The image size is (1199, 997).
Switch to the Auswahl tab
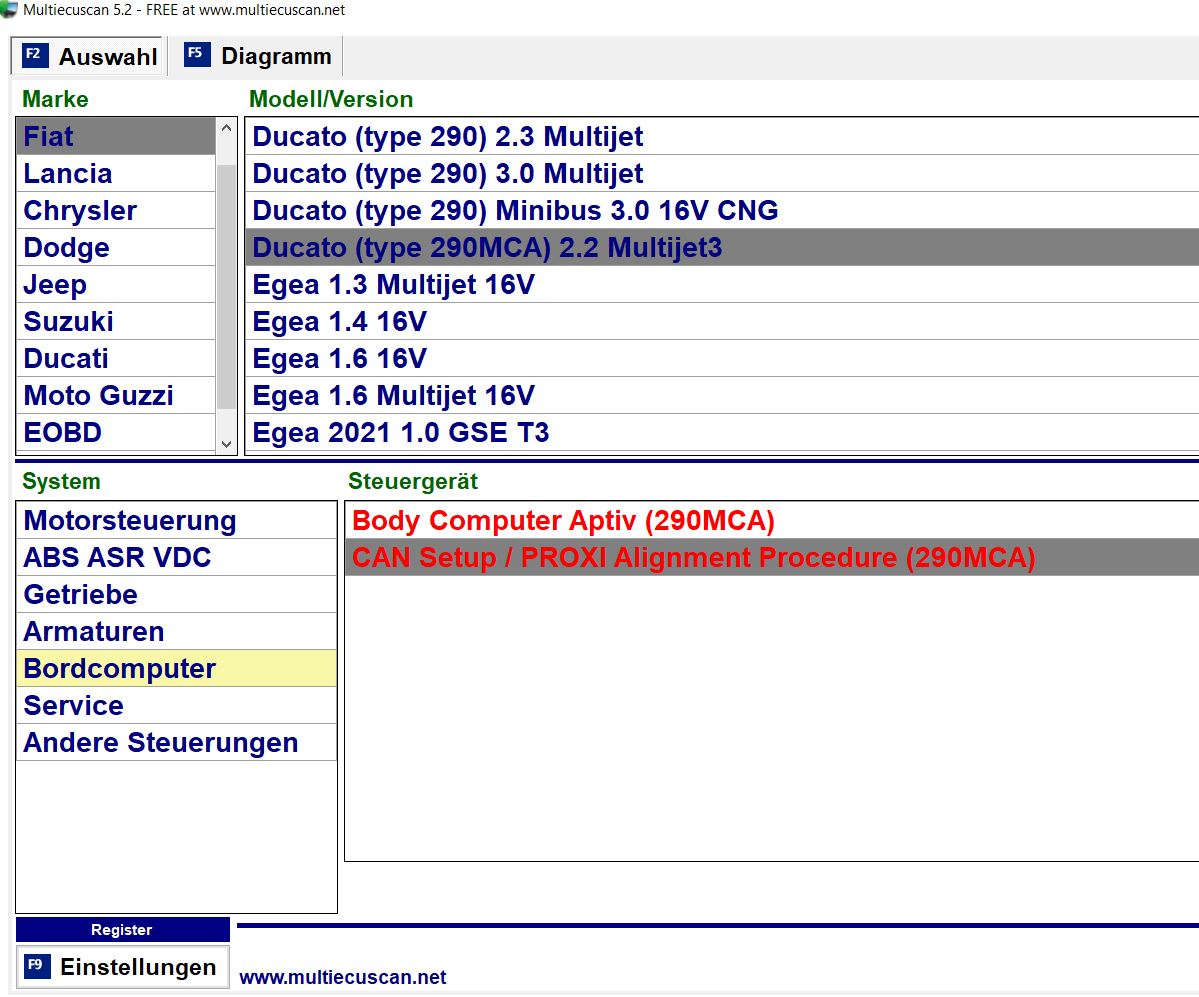[x=87, y=56]
